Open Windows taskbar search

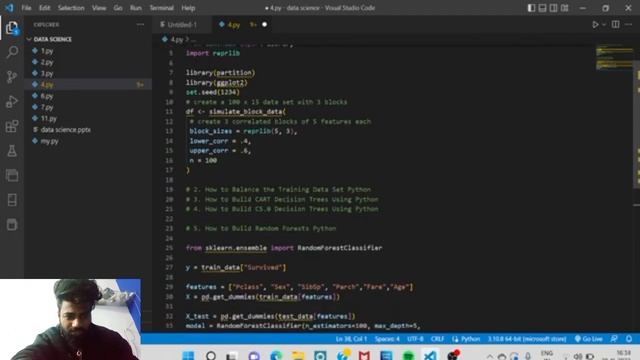[x=211, y=355]
